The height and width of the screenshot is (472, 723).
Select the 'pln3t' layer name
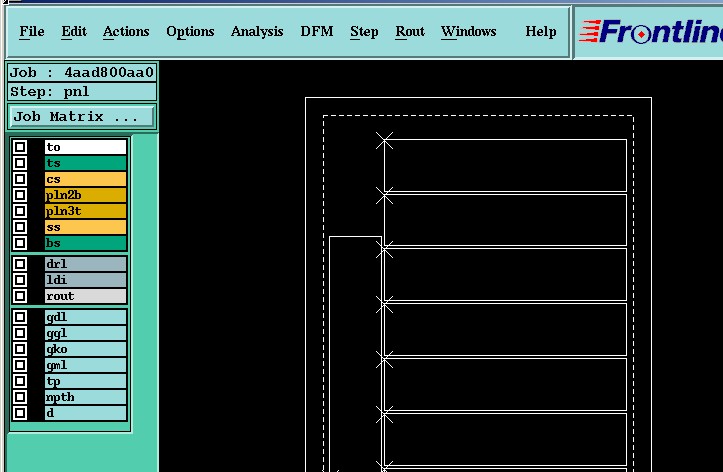pyautogui.click(x=86, y=211)
